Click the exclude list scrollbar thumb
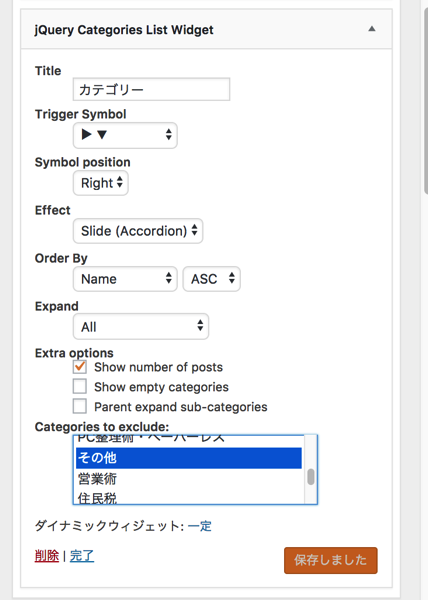This screenshot has width=428, height=600. [311, 477]
